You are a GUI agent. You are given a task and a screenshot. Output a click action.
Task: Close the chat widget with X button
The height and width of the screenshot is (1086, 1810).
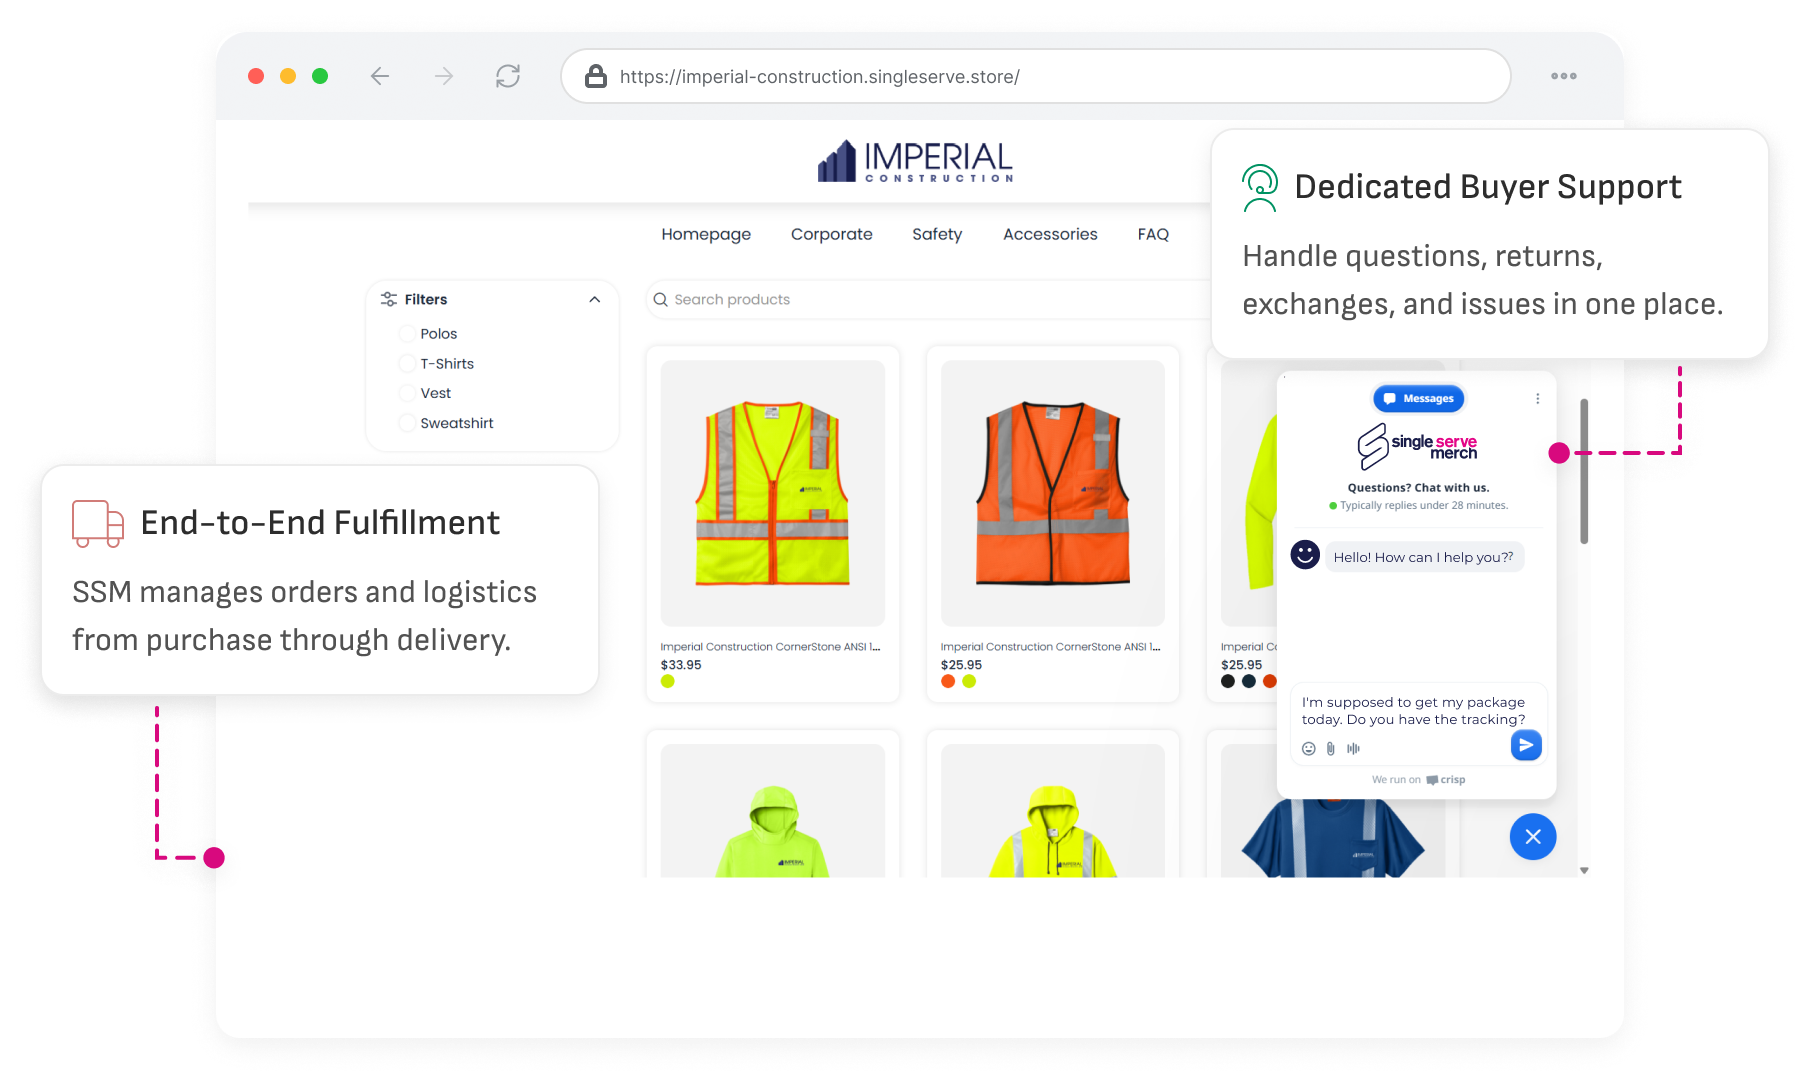tap(1533, 837)
